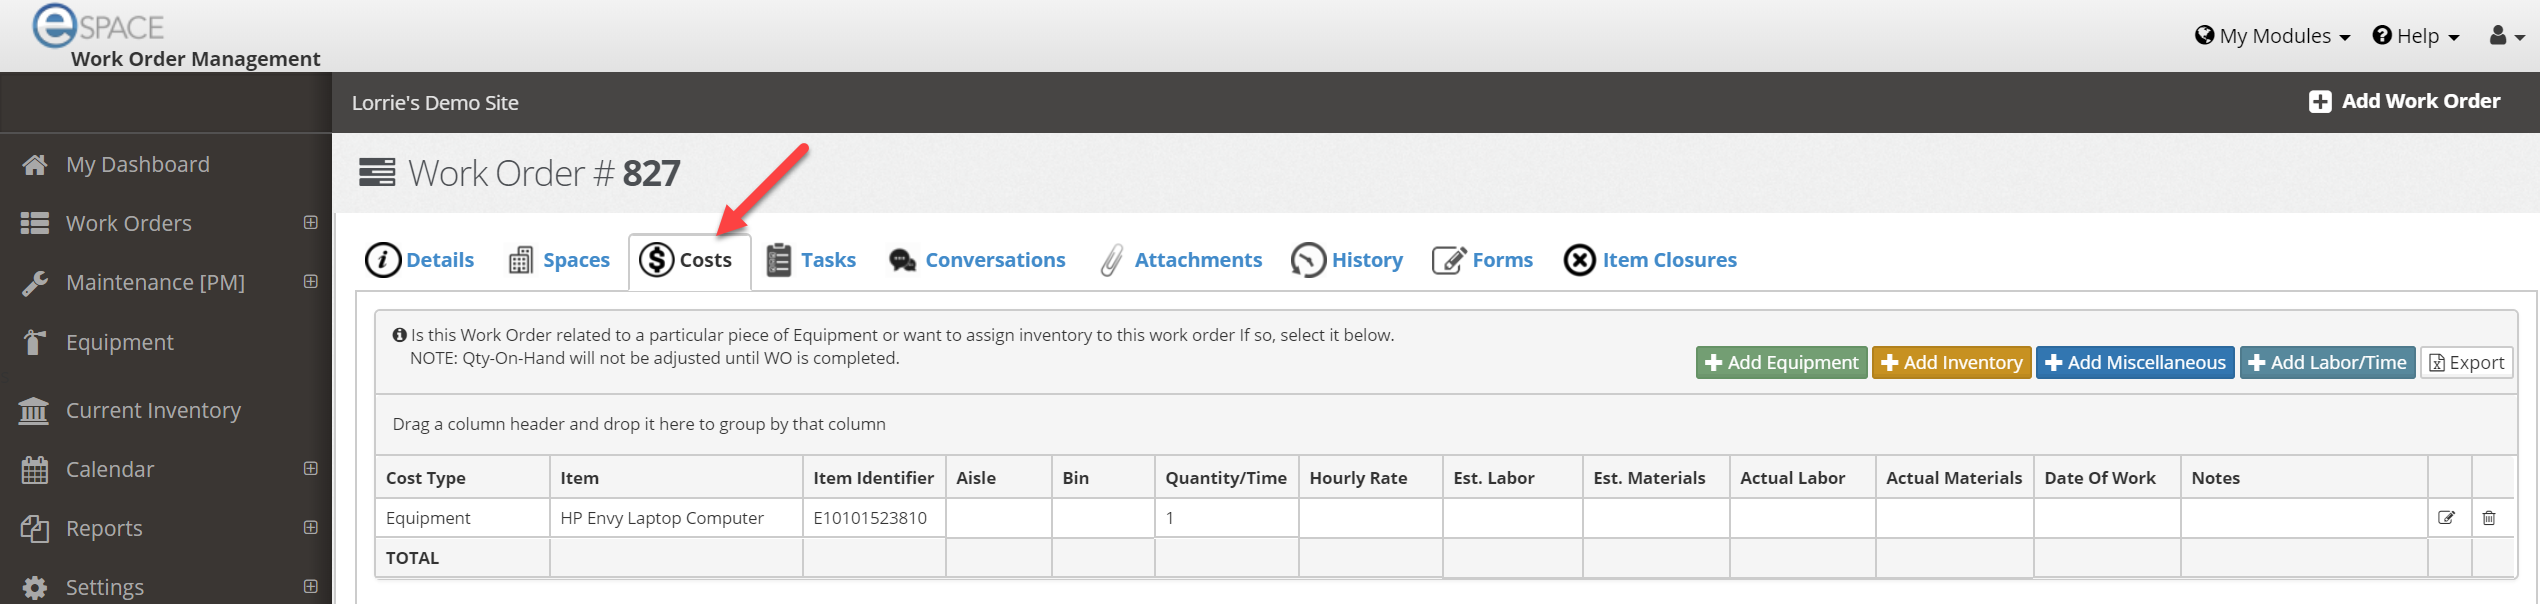Expand the Work Orders sidebar submenu
The image size is (2540, 604).
(x=311, y=222)
